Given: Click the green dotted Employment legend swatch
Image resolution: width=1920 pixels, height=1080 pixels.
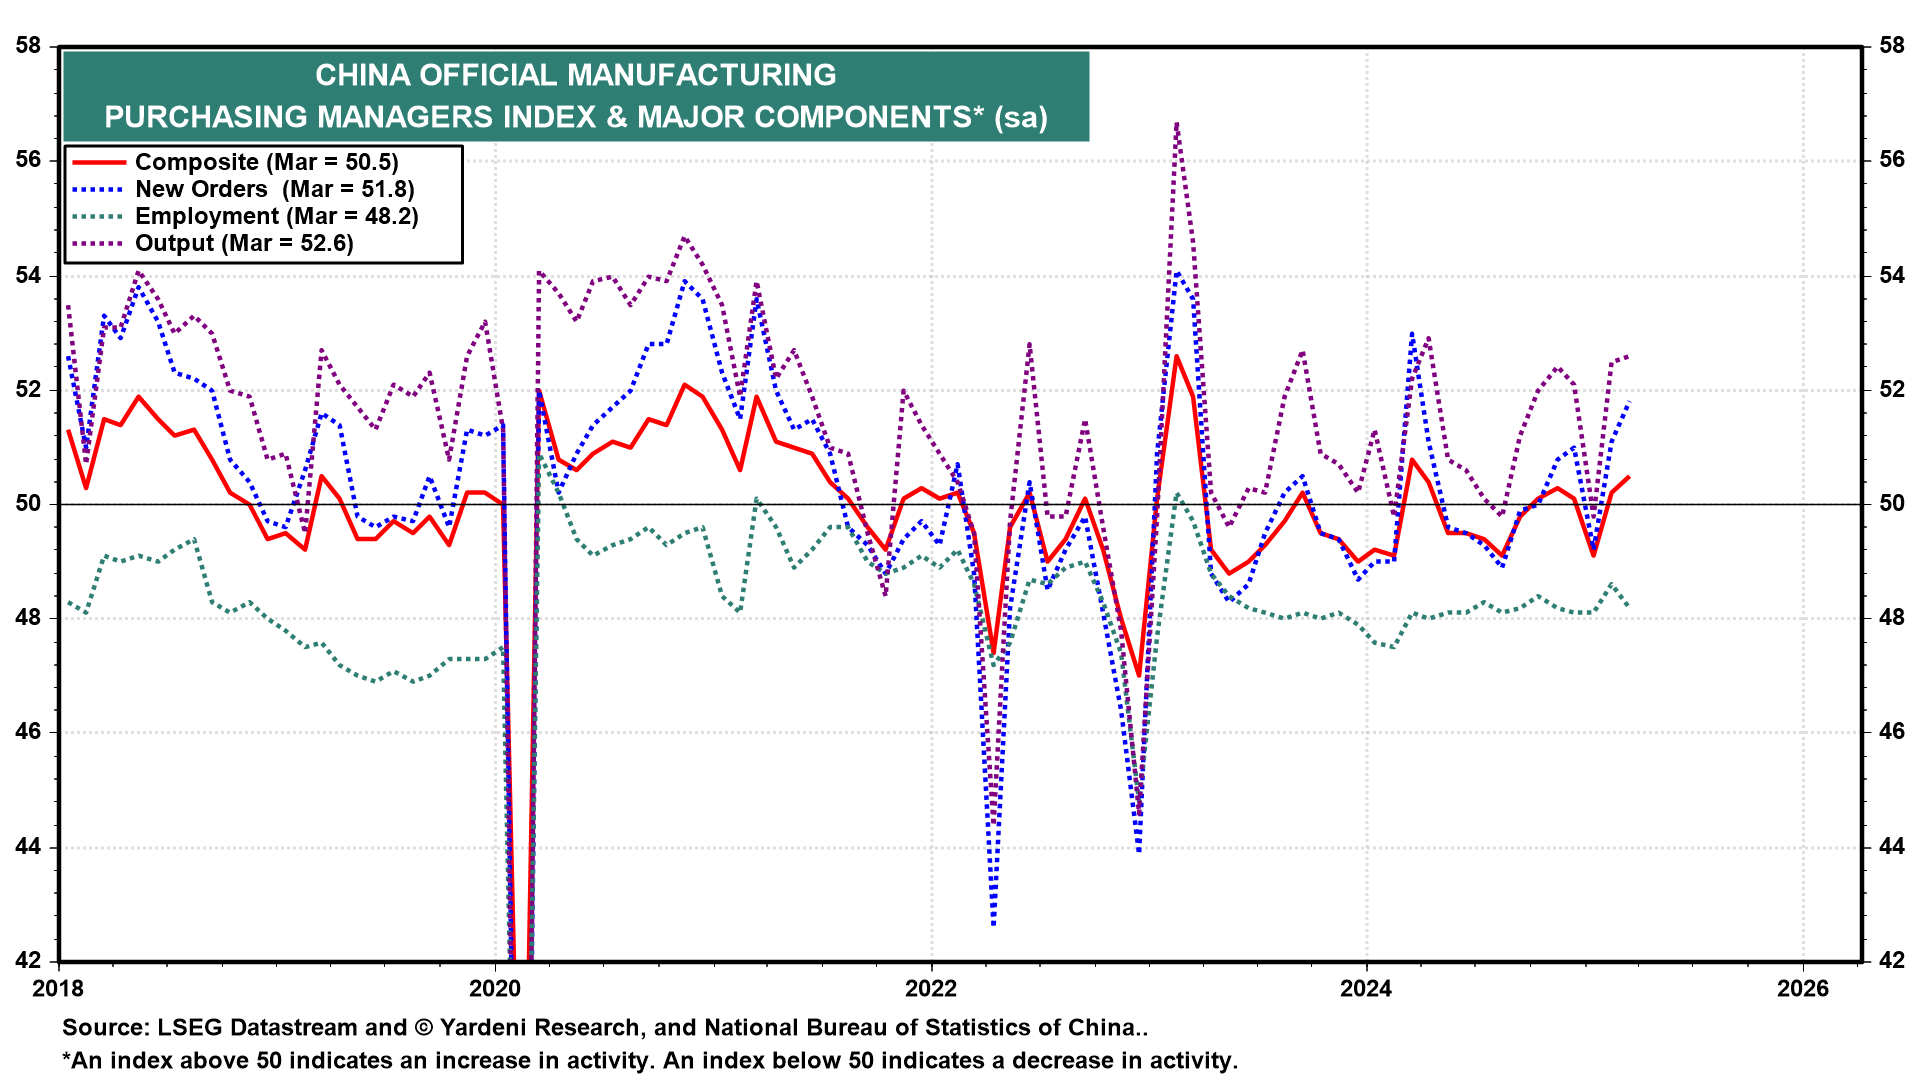Looking at the screenshot, I should (x=97, y=216).
